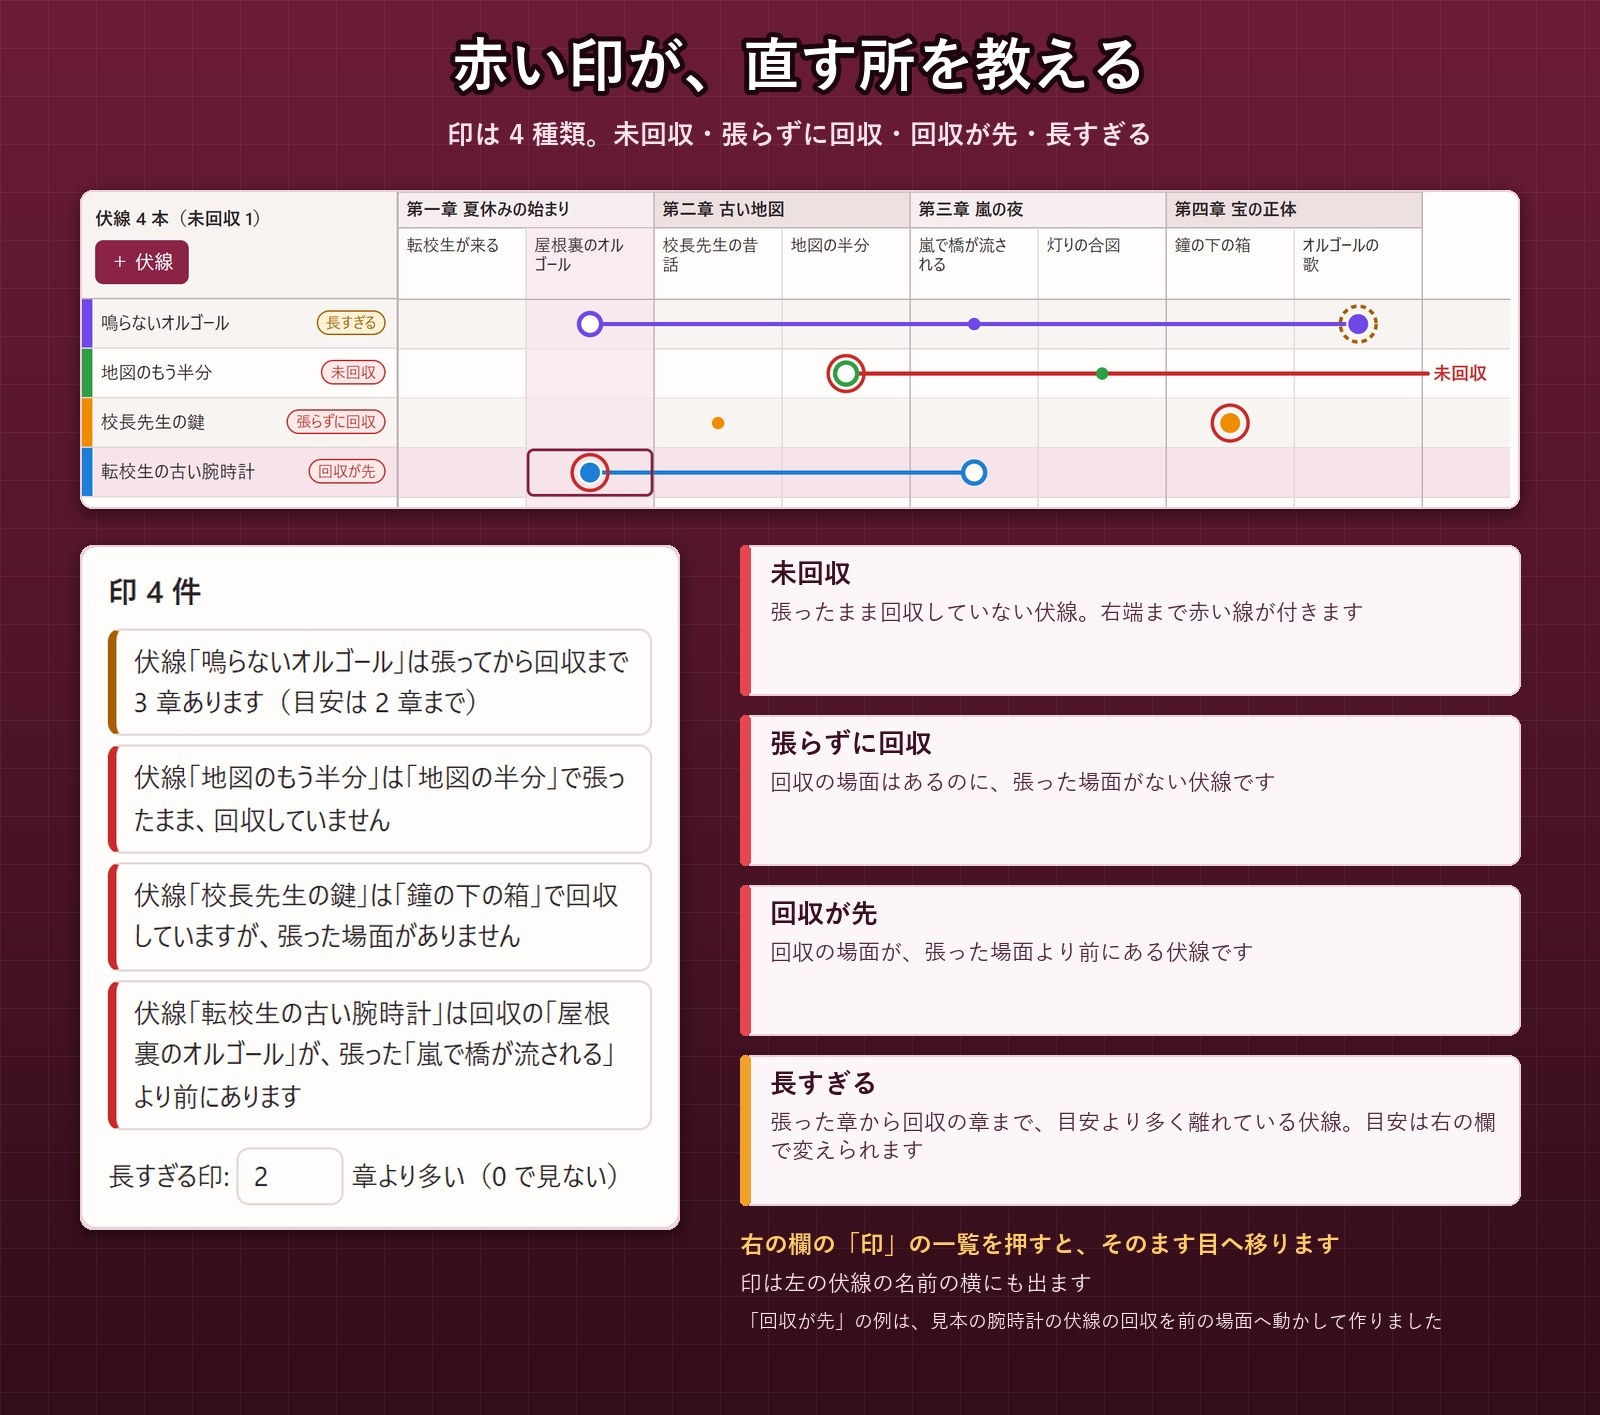Click the scene column header "校長先生の昔話"

click(x=718, y=263)
